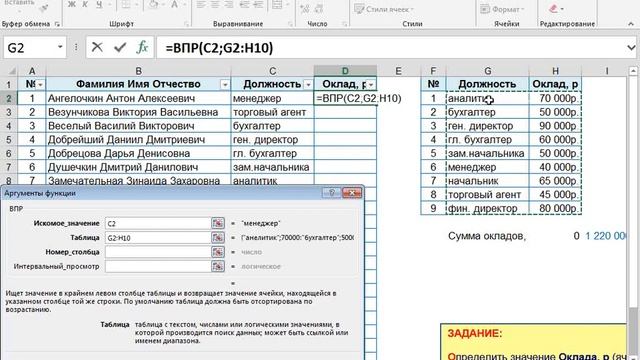
Task: Open Стили ячеек dropdown
Action: point(384,9)
